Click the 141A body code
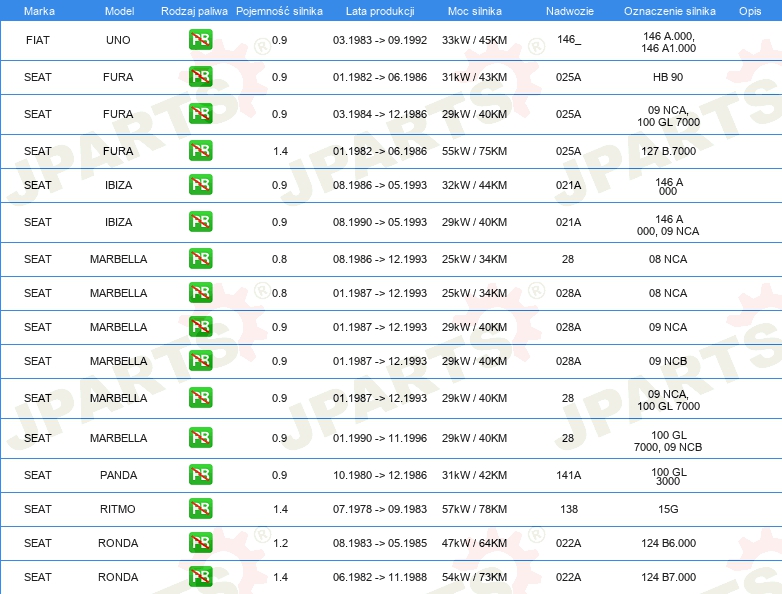 coord(569,475)
